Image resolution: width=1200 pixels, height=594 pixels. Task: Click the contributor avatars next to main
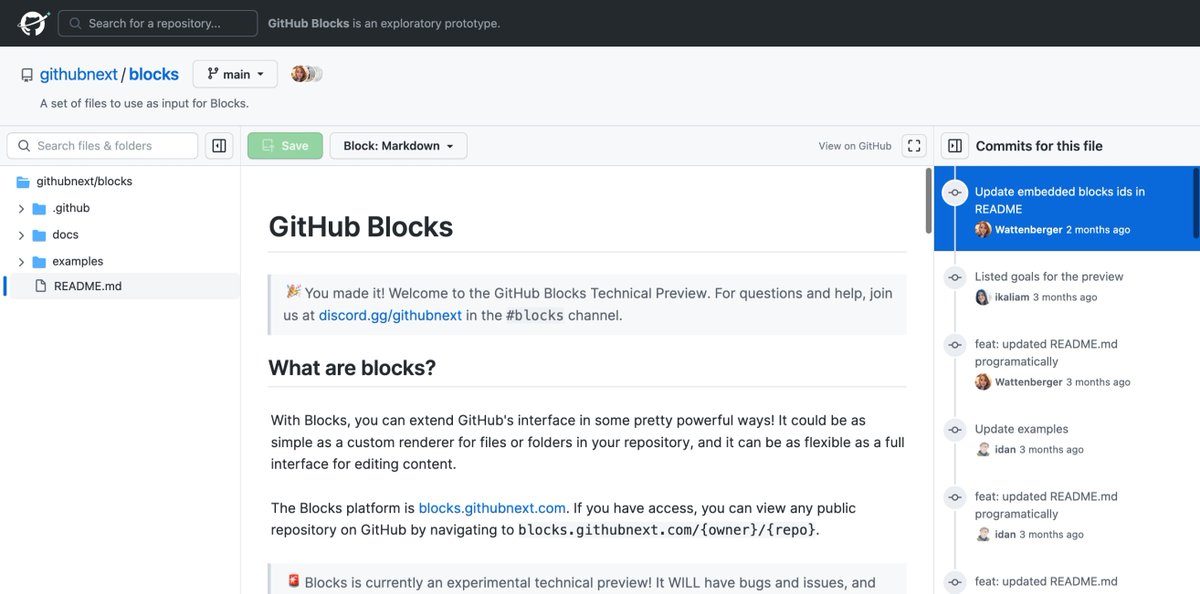click(306, 74)
